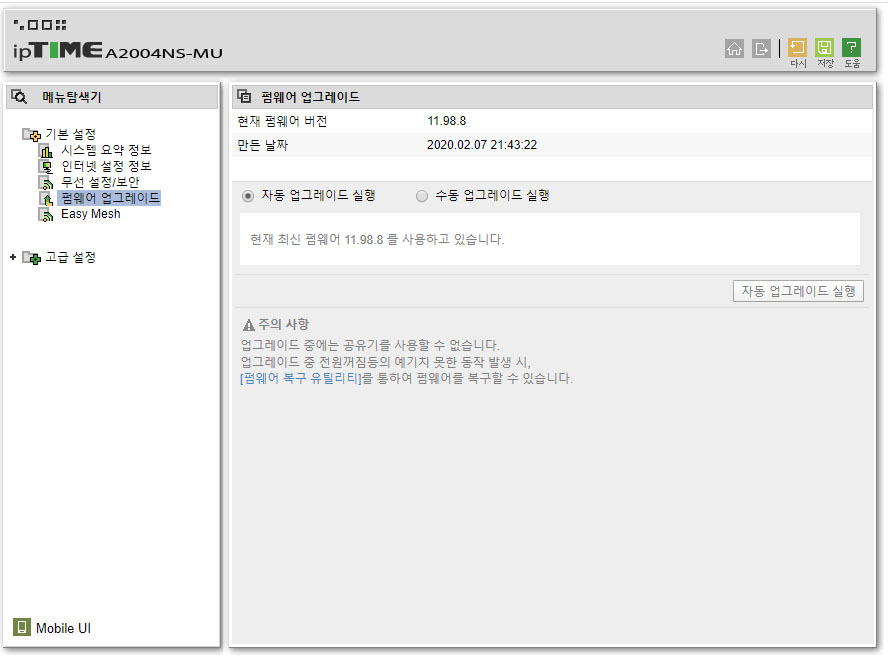The image size is (888, 658).
Task: Click the 고급 설정 folder icon
Action: (31, 258)
